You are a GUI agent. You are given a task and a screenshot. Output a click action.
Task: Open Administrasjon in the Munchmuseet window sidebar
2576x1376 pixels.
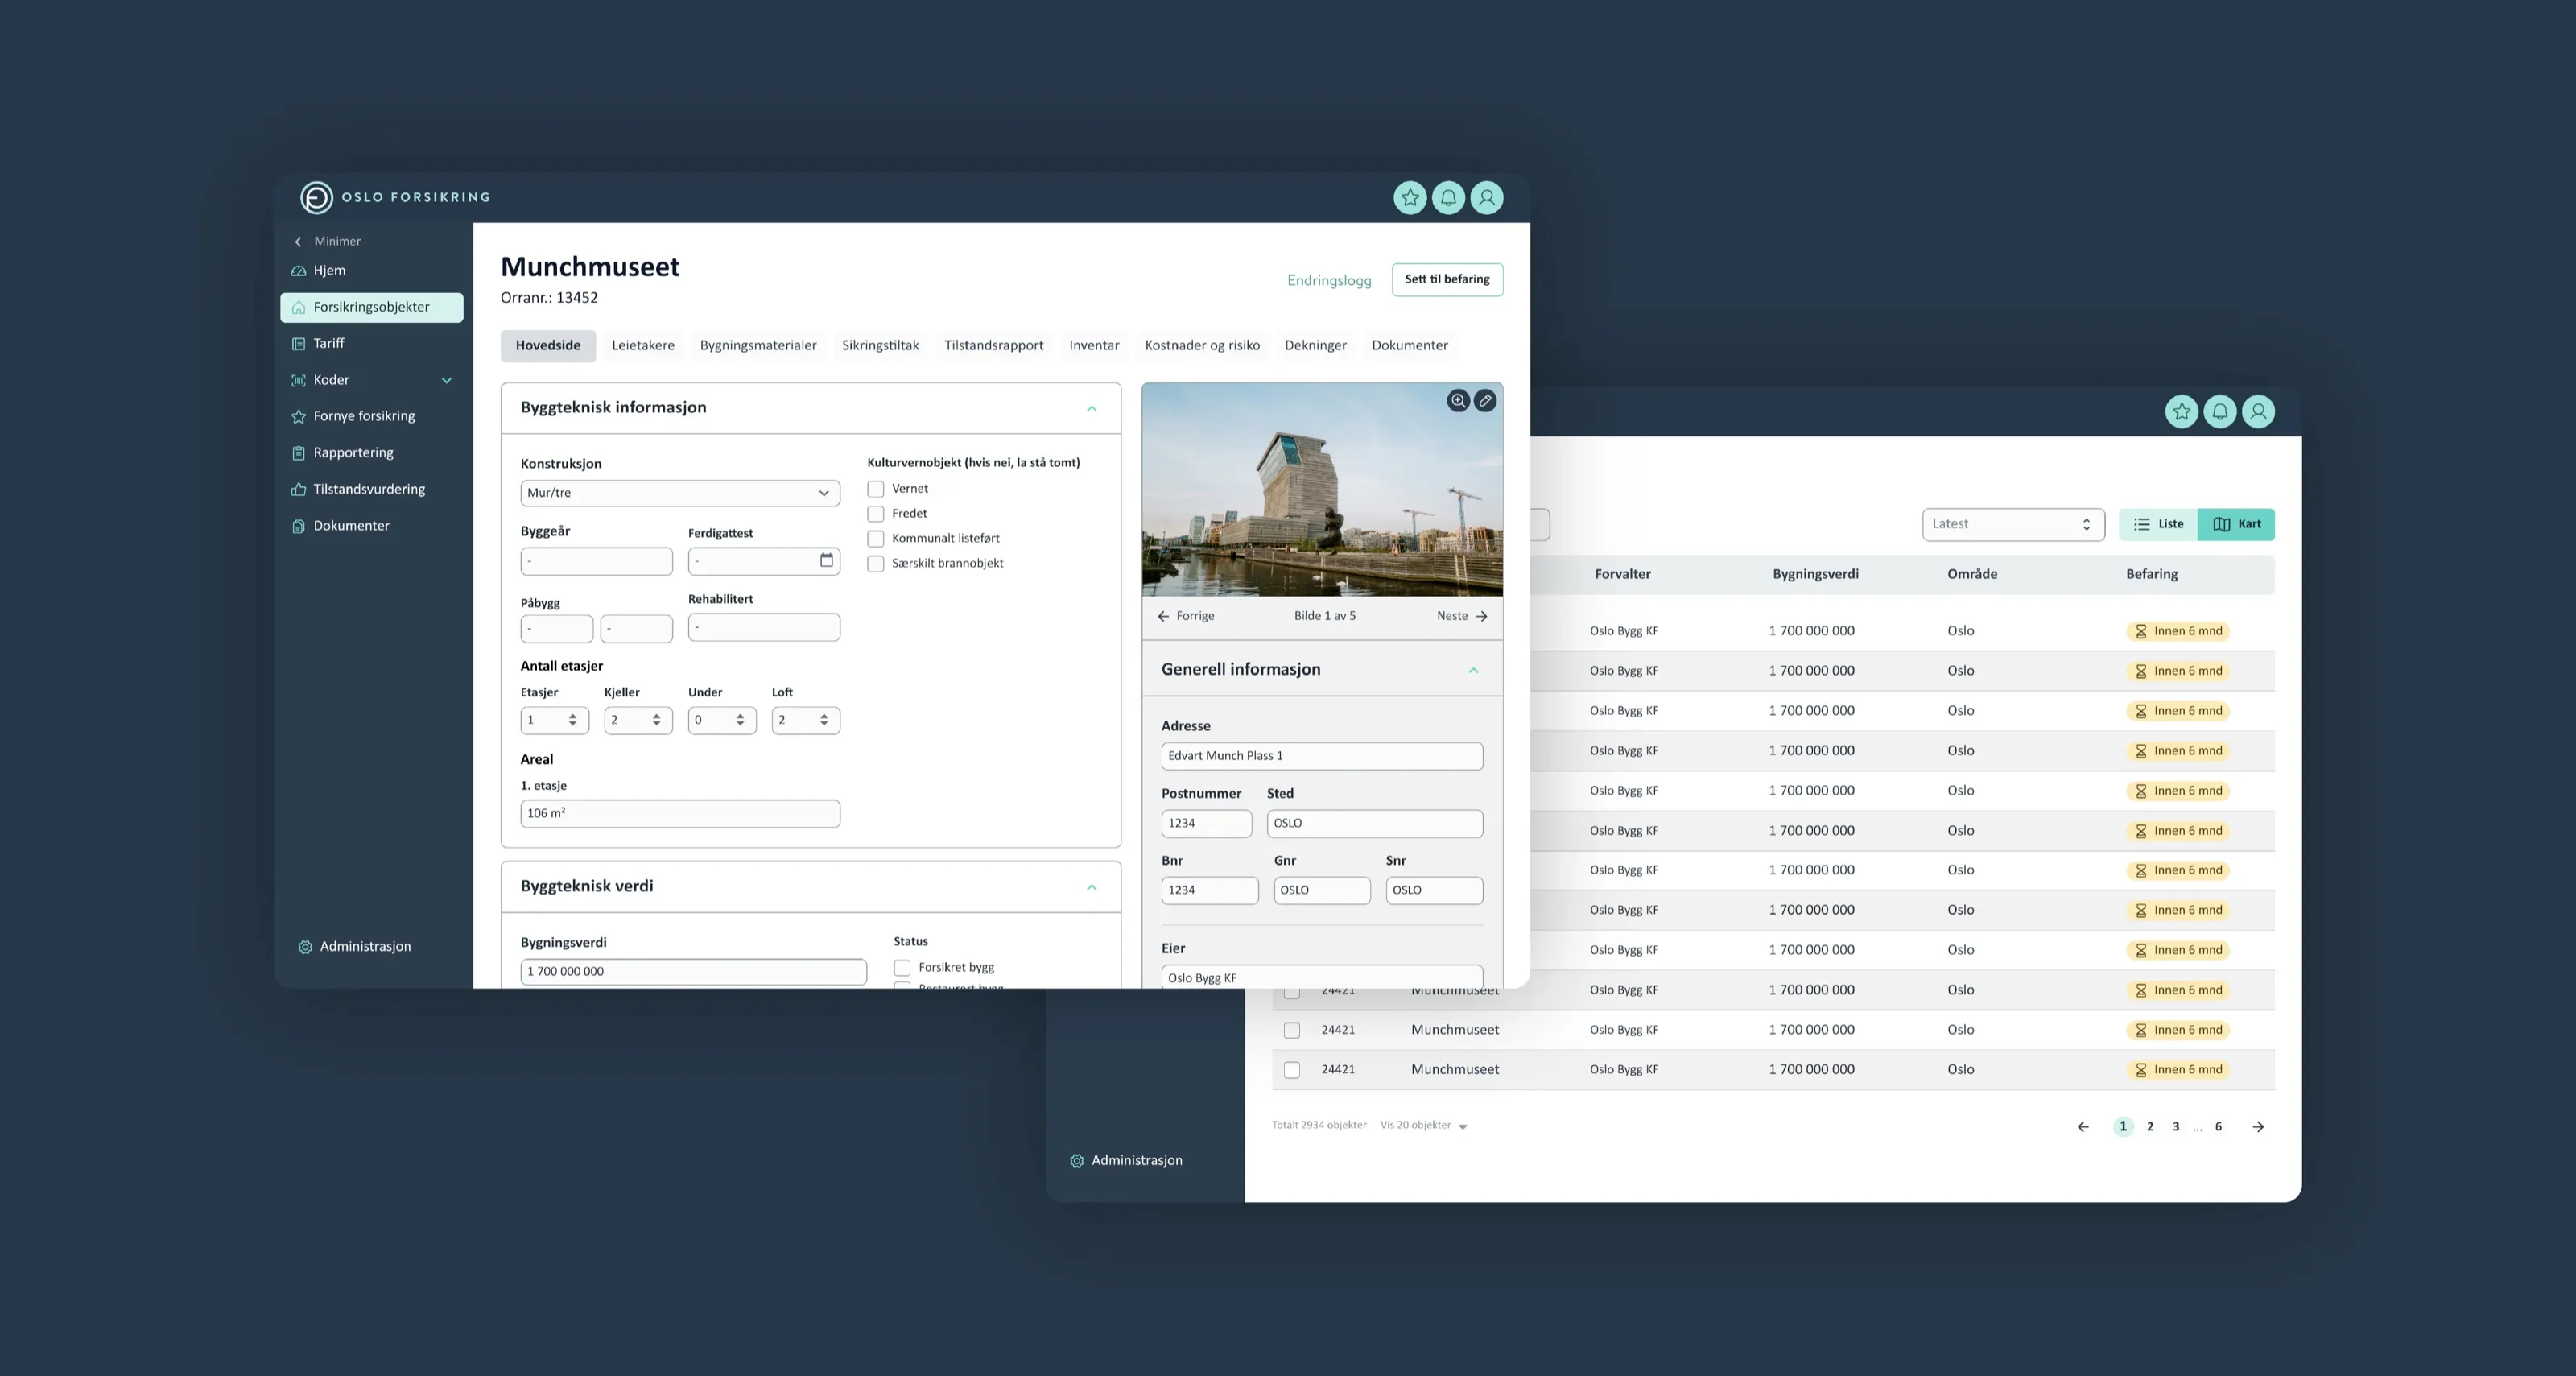pyautogui.click(x=355, y=947)
